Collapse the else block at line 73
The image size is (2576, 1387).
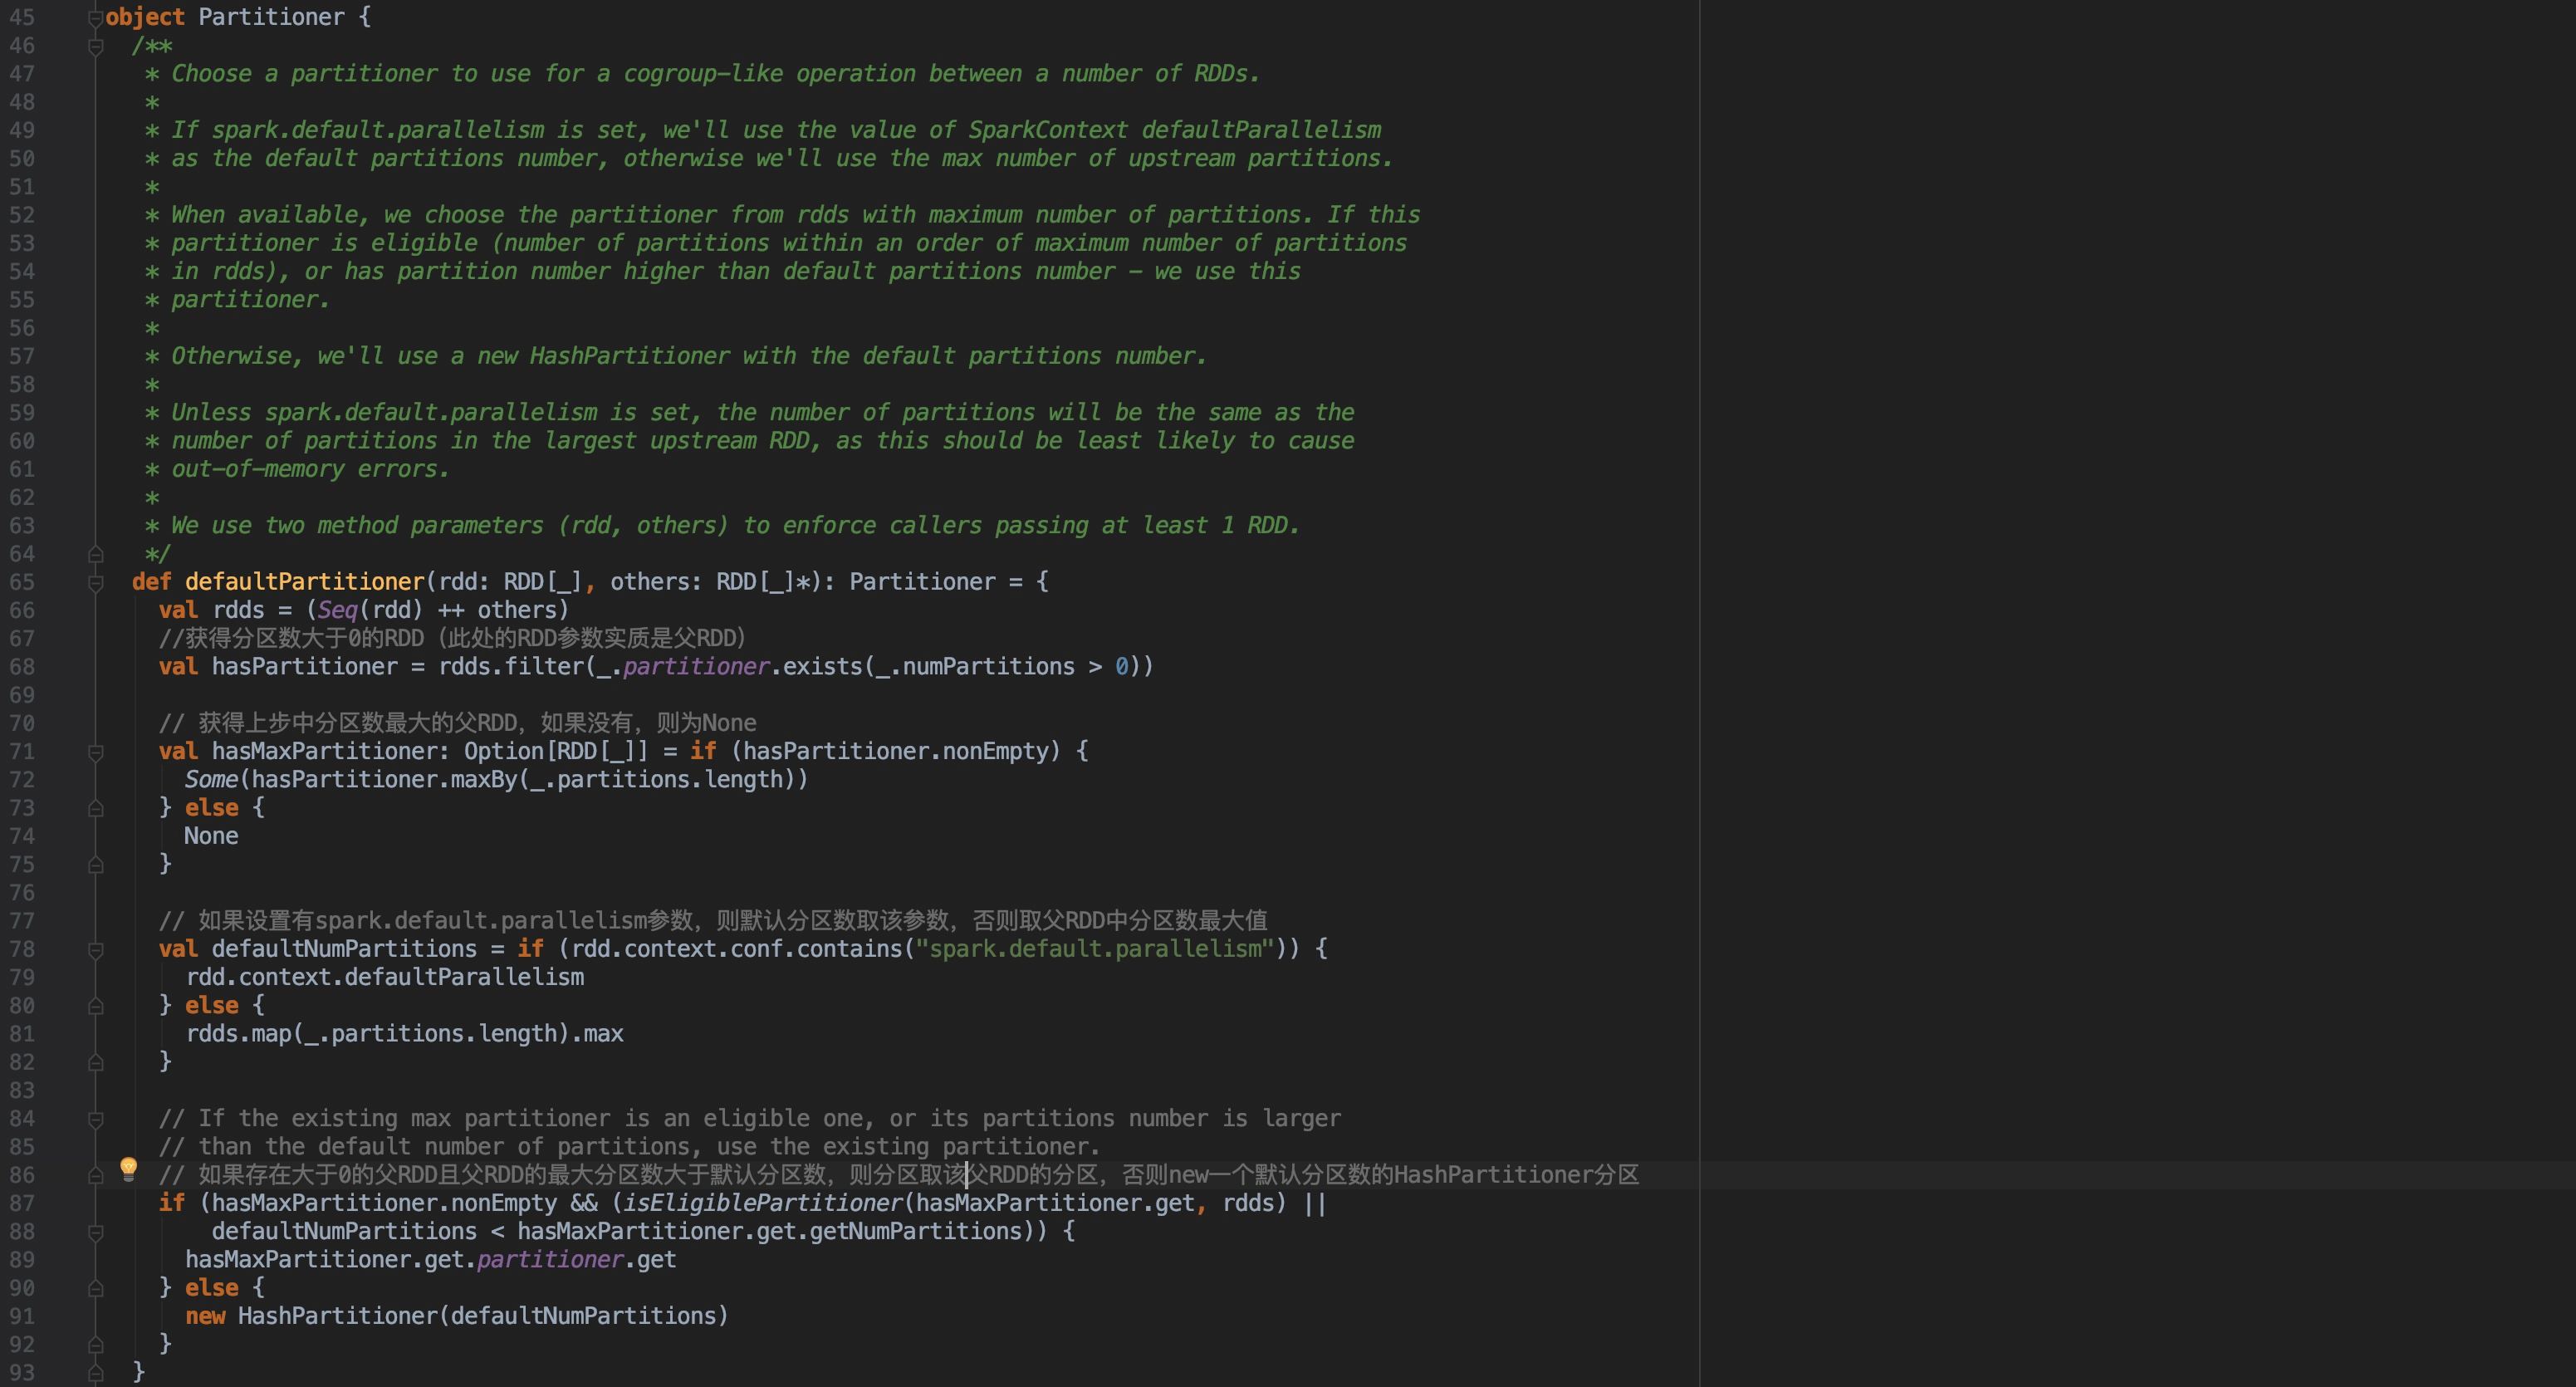(x=96, y=808)
